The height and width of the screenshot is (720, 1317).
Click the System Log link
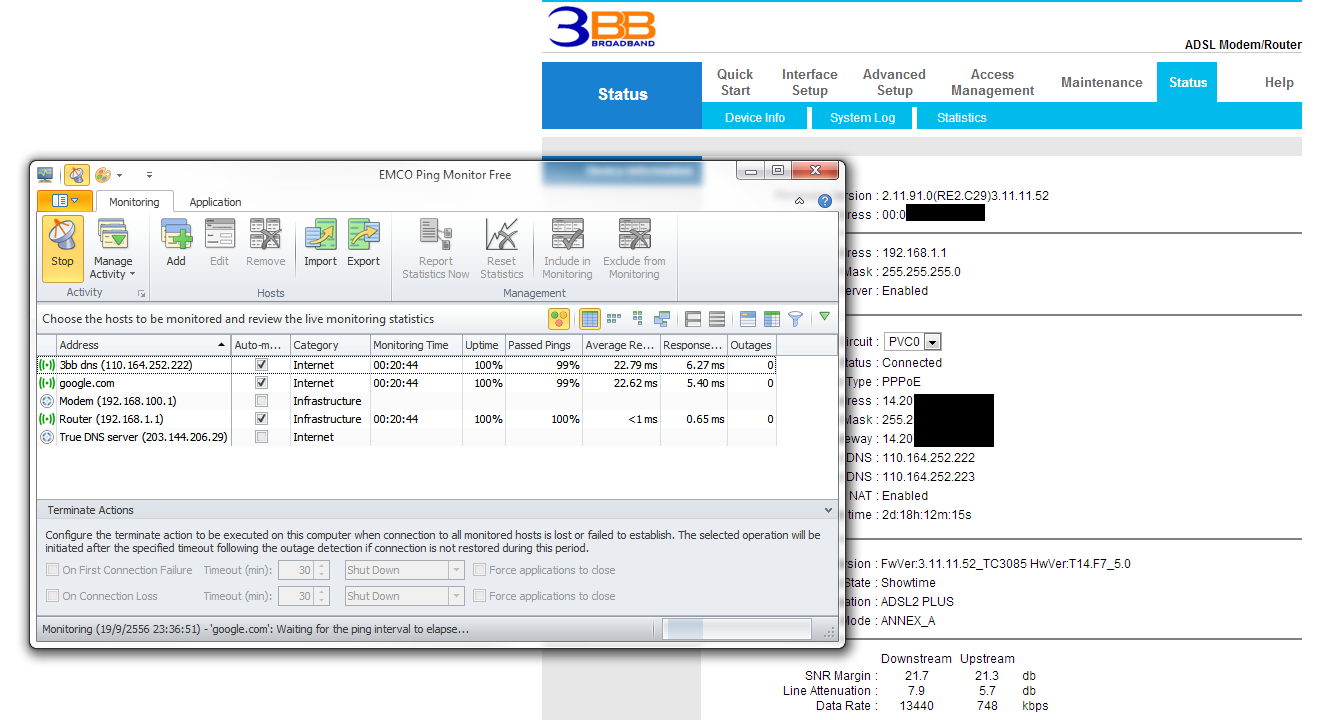(863, 118)
